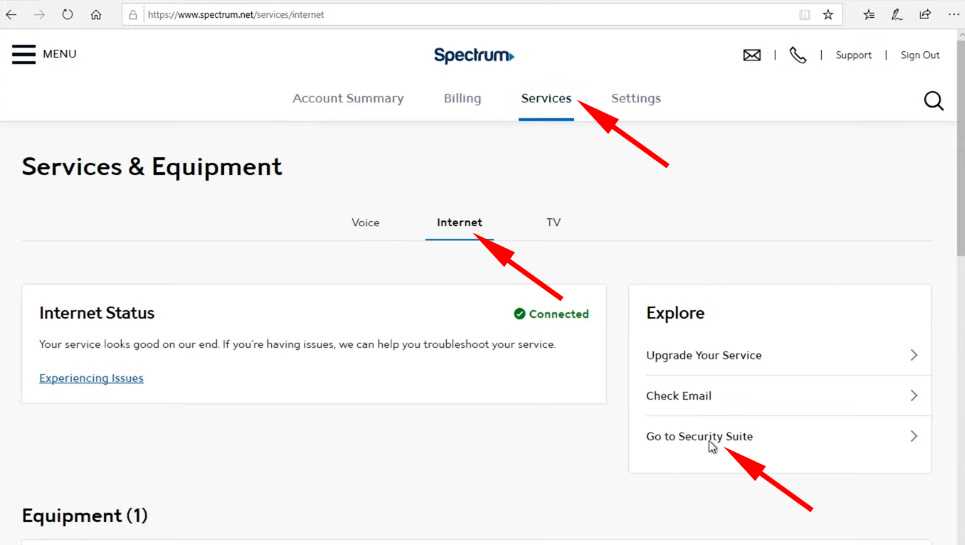Open the mail envelope icon
This screenshot has height=545, width=965.
point(752,55)
